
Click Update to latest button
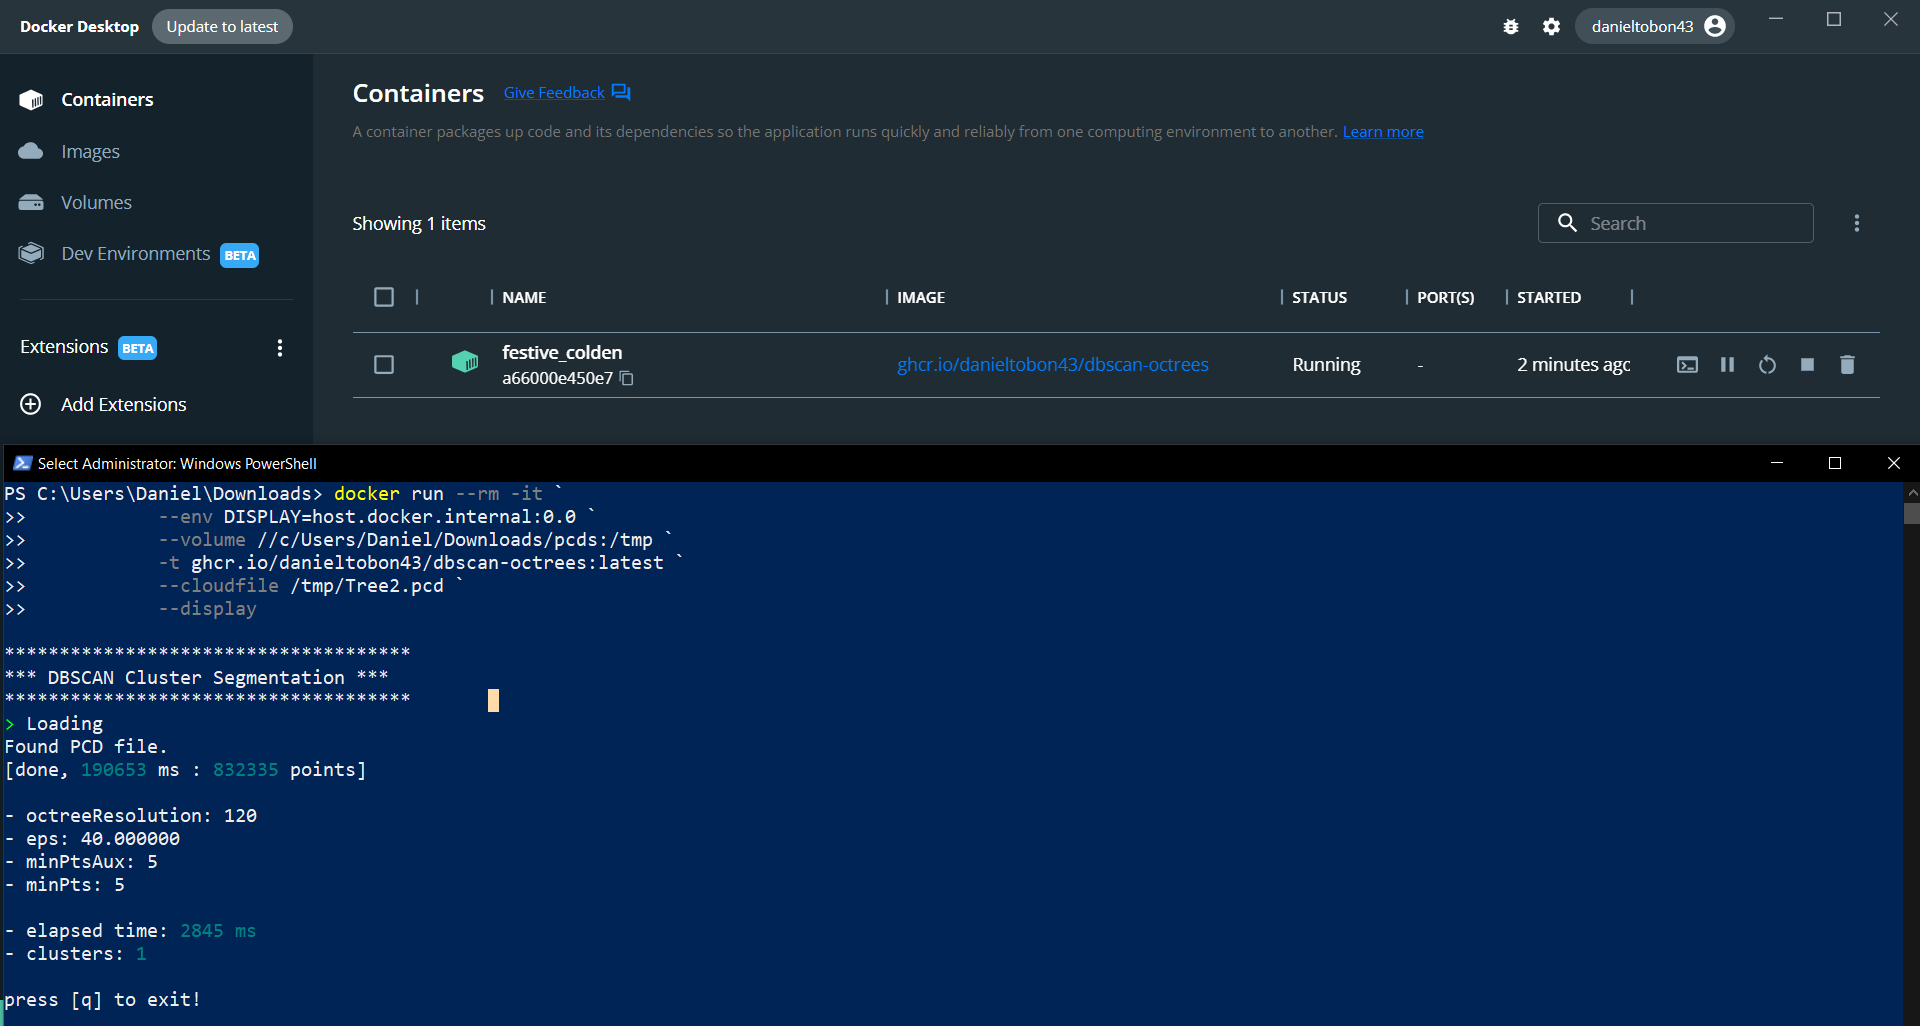(222, 27)
